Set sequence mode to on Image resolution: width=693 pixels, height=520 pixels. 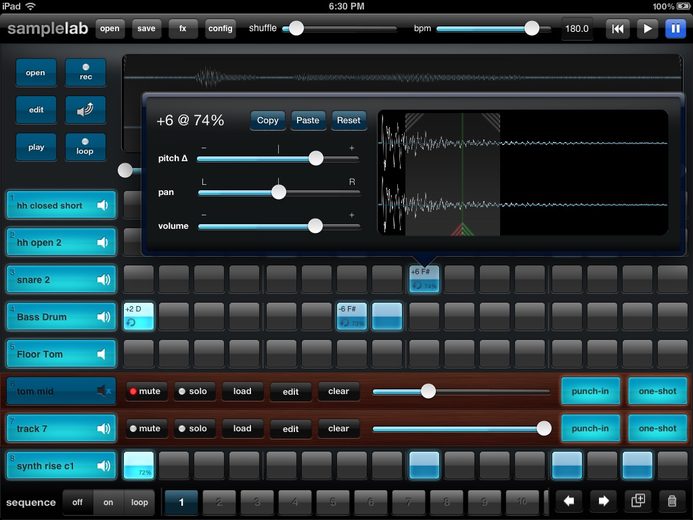coord(108,502)
